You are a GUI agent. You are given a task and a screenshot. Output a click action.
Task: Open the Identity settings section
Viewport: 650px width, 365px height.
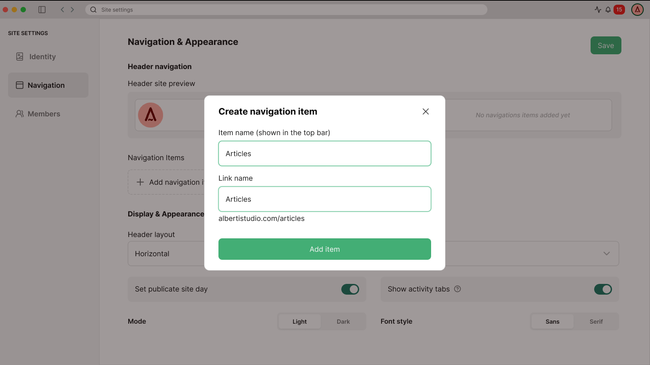[x=48, y=57]
